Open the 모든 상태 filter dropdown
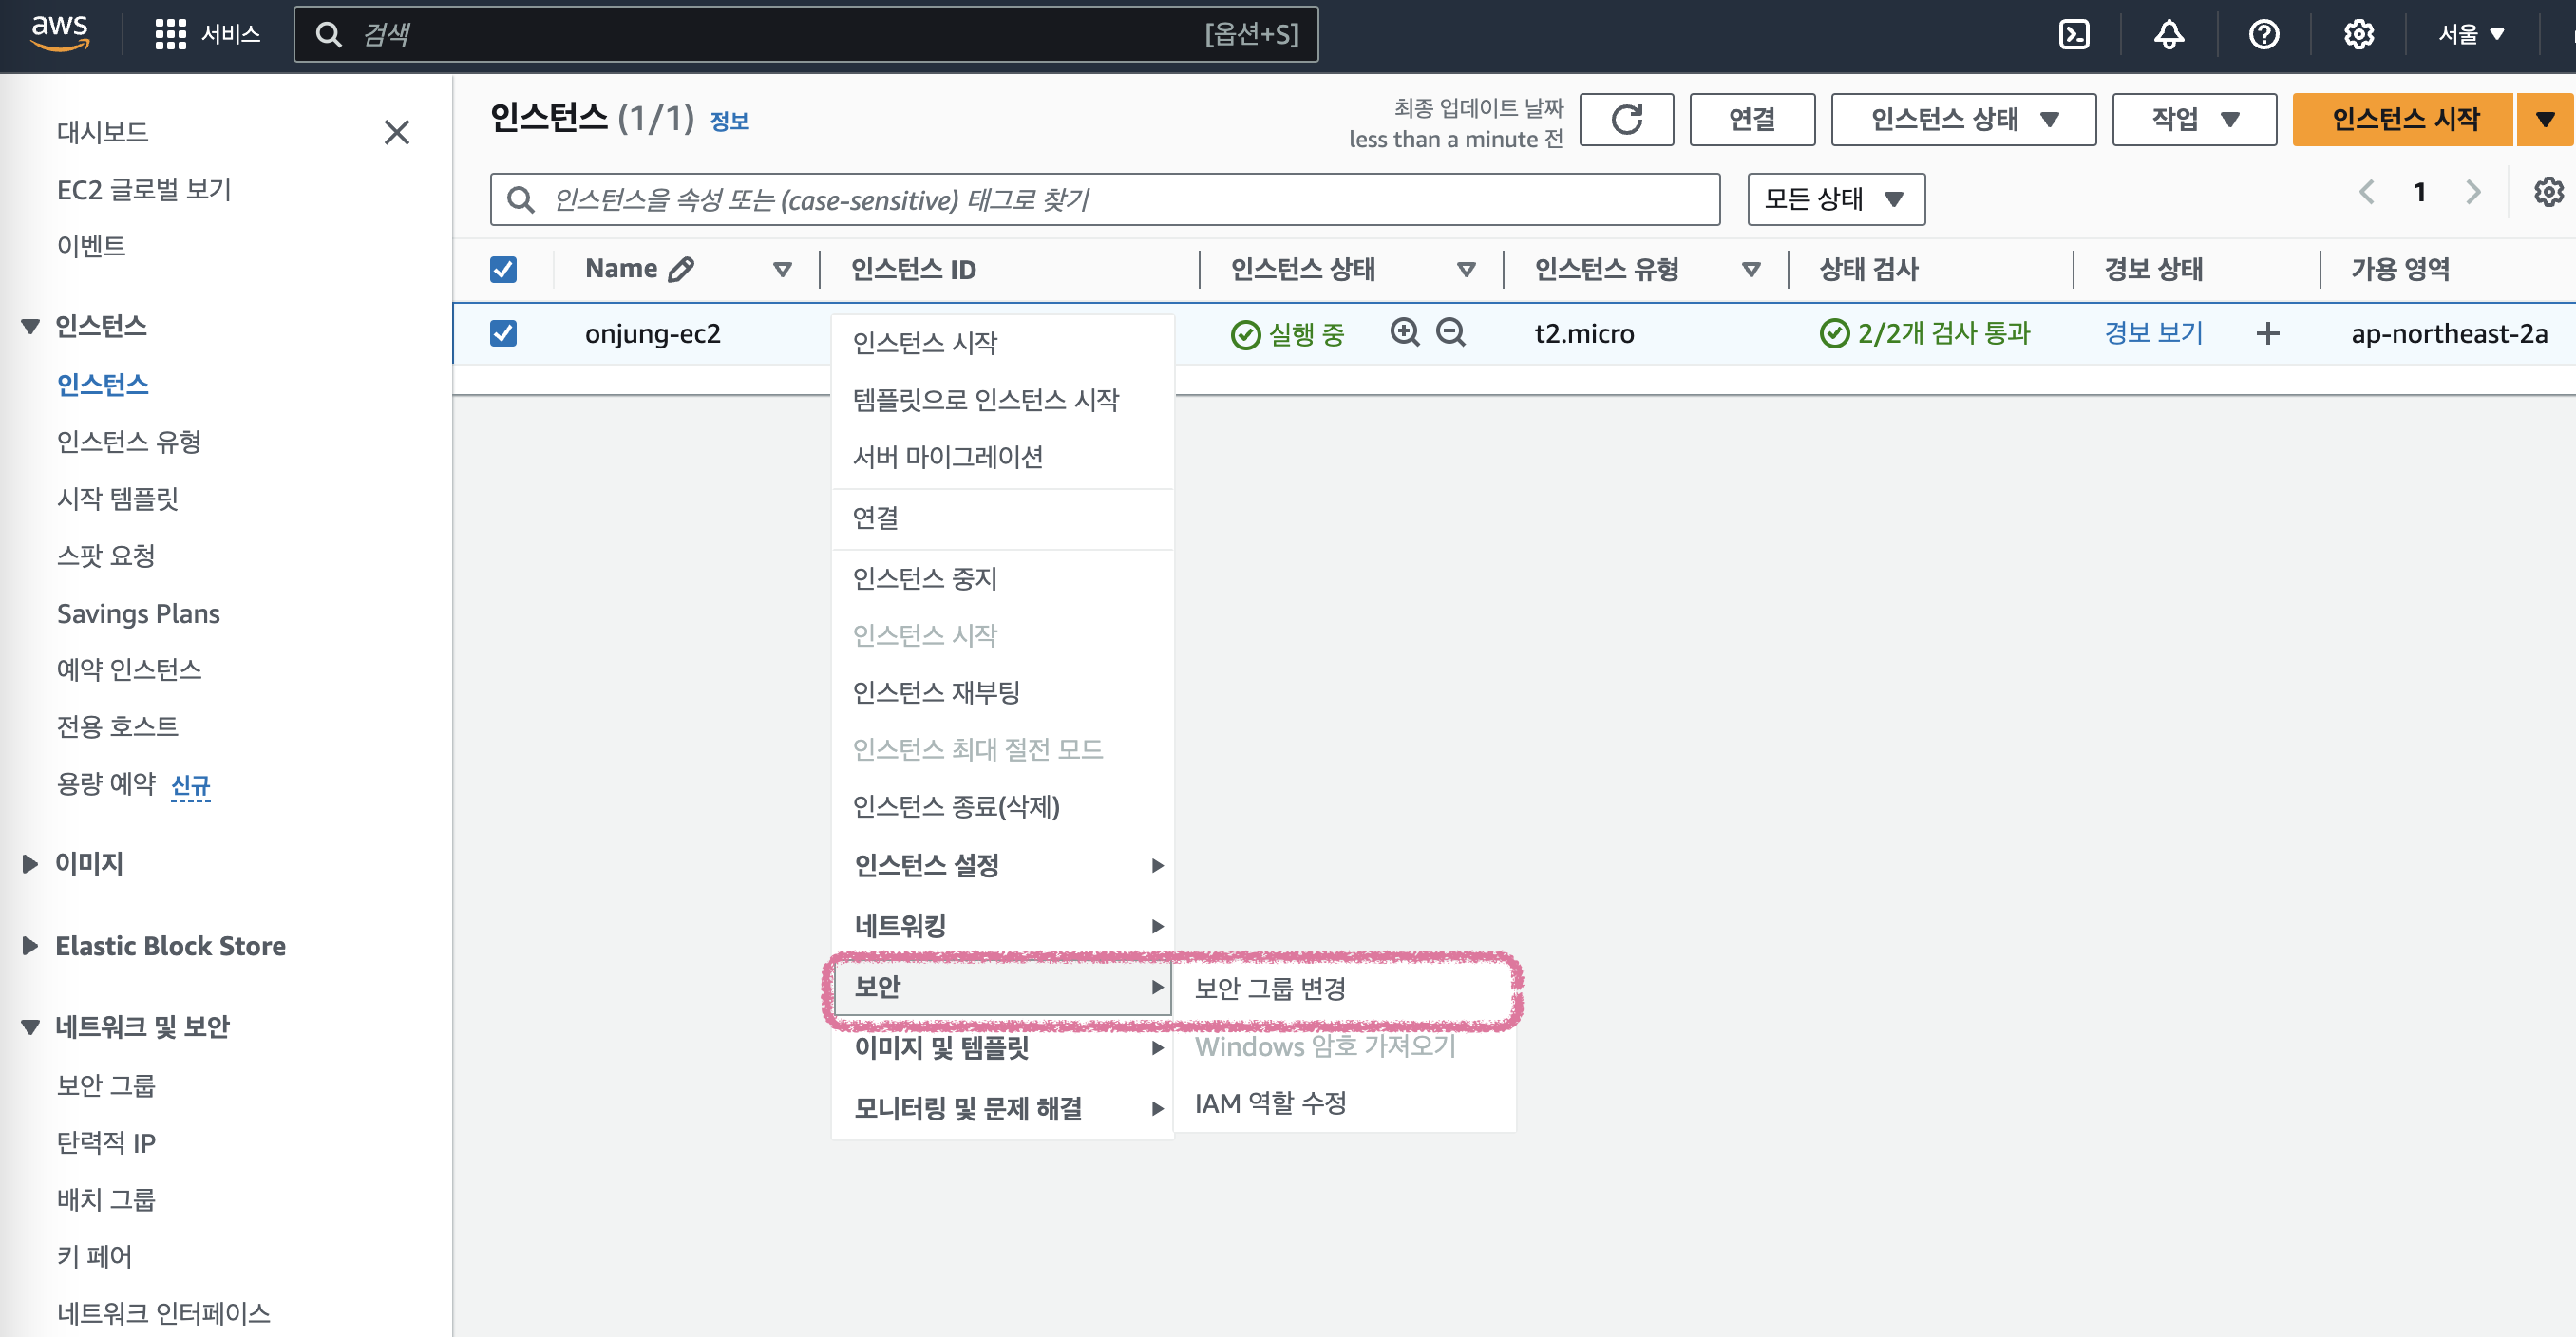 coord(1835,199)
